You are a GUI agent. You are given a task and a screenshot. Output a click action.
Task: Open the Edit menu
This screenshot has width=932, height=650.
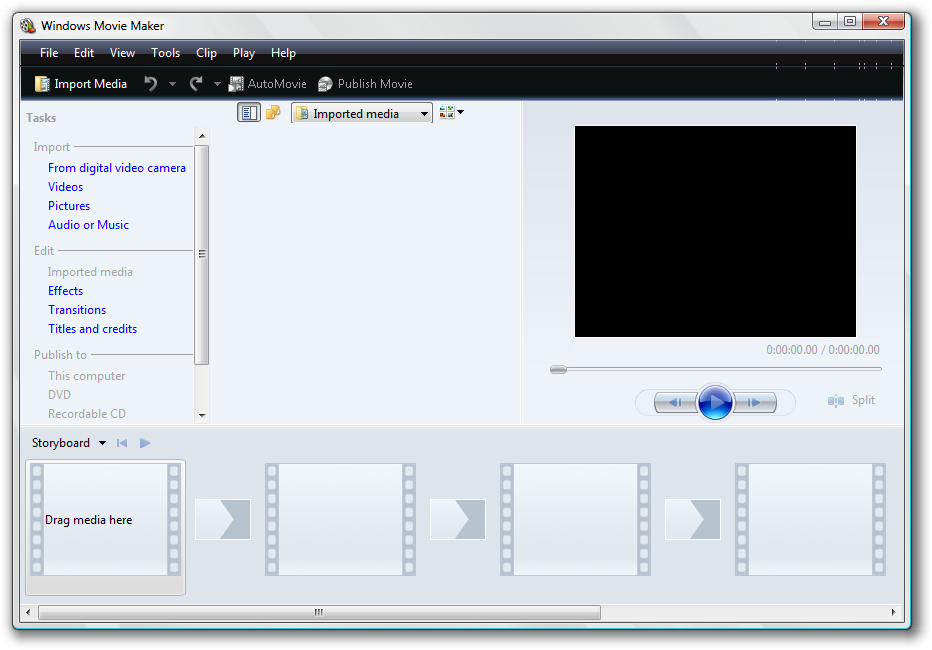click(84, 53)
